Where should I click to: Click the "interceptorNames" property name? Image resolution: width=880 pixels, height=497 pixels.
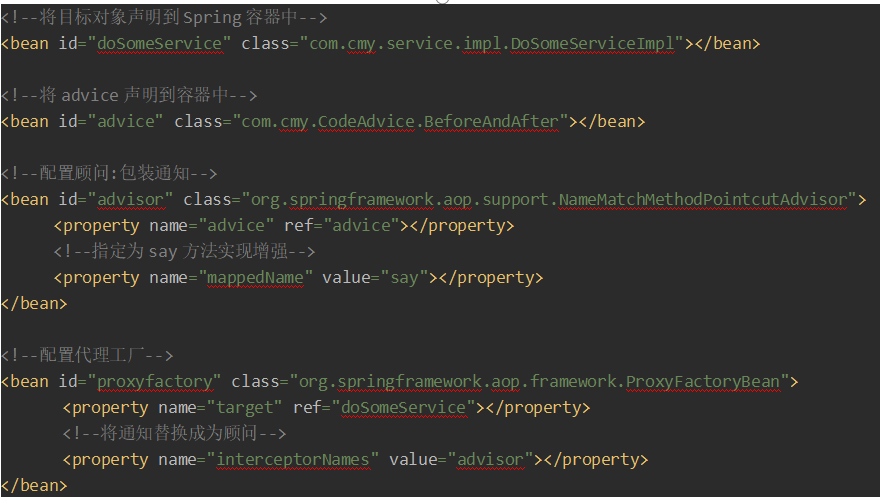pyautogui.click(x=293, y=459)
